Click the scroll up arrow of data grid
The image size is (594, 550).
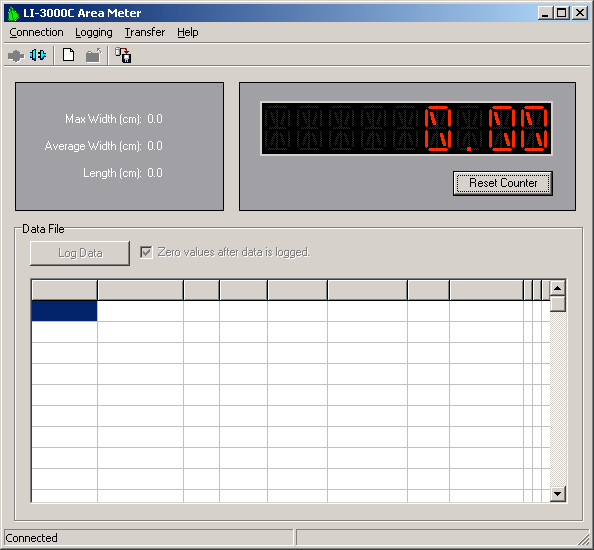[558, 288]
